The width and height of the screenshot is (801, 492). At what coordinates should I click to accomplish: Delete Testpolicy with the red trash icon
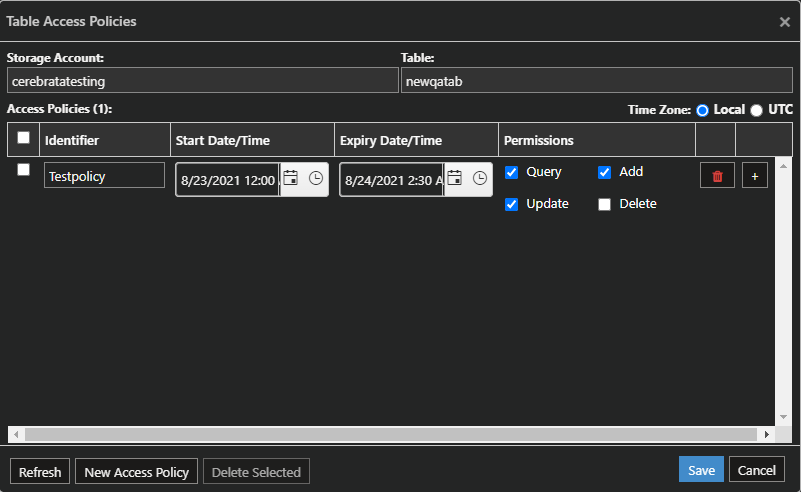tap(717, 176)
